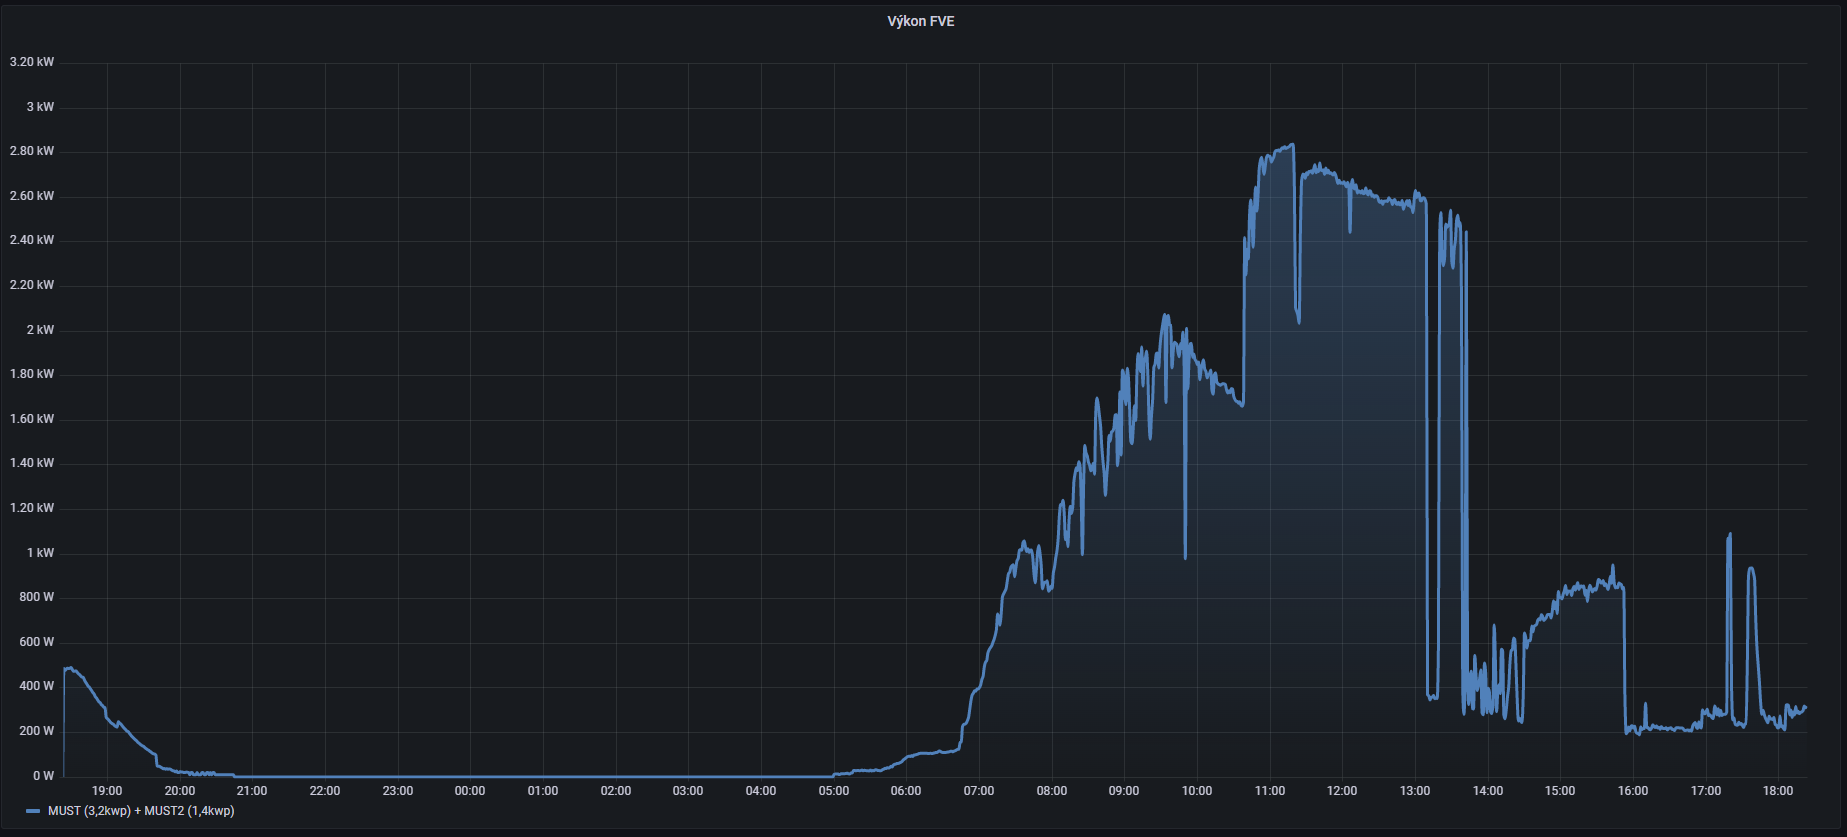Image resolution: width=1847 pixels, height=837 pixels.
Task: Click the 400 W y-axis label
Action: [37, 686]
